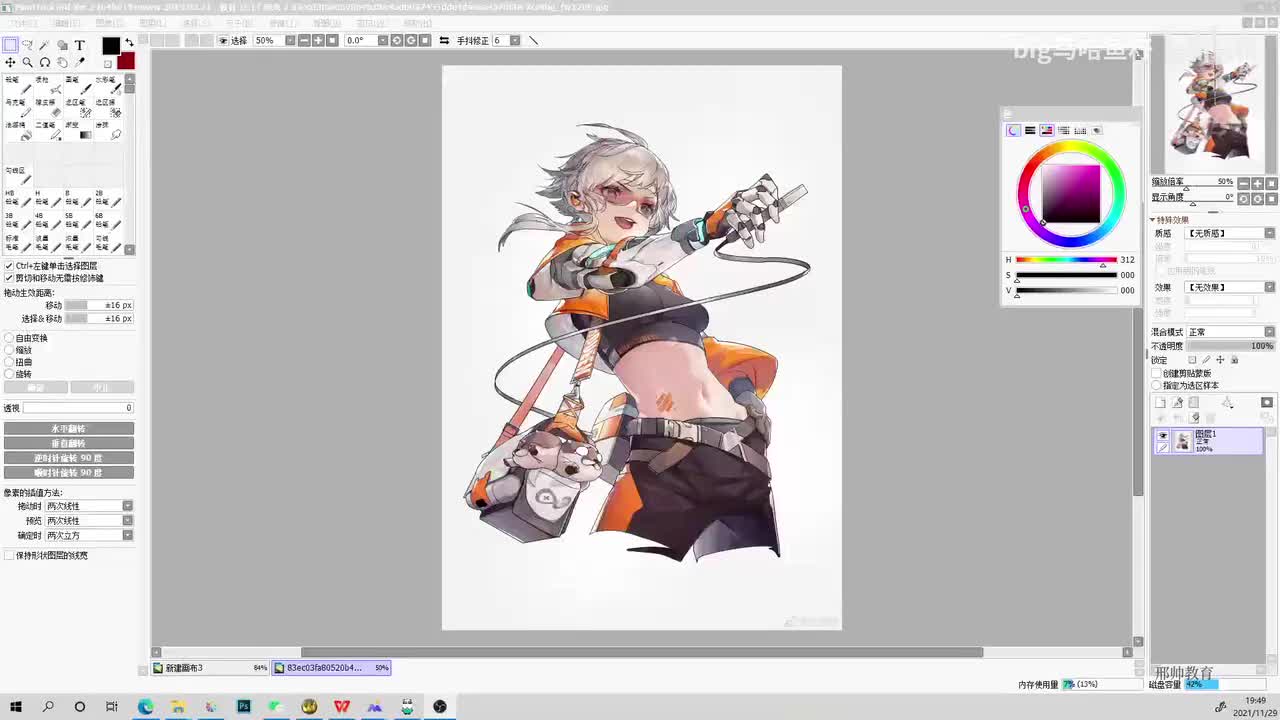Screen dimensions: 1280x720
Task: Choose the HB pencil preset
Action: pos(16,198)
